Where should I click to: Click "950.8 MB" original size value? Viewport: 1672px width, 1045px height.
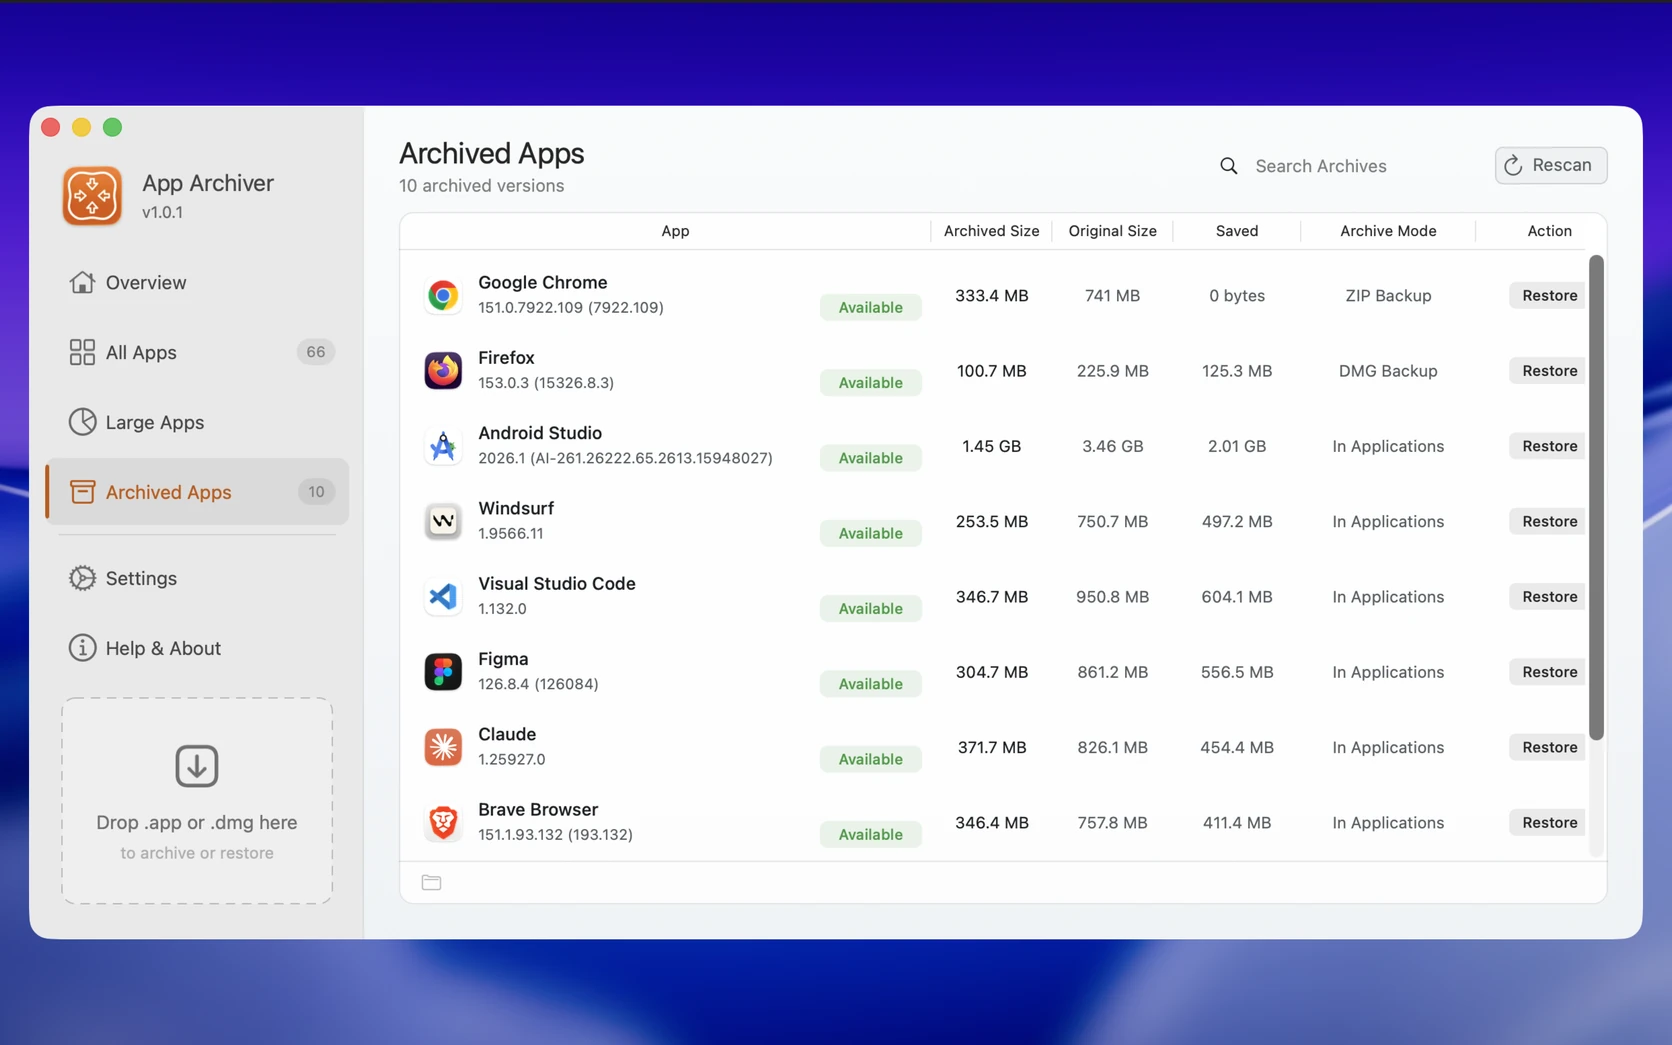[1112, 596]
